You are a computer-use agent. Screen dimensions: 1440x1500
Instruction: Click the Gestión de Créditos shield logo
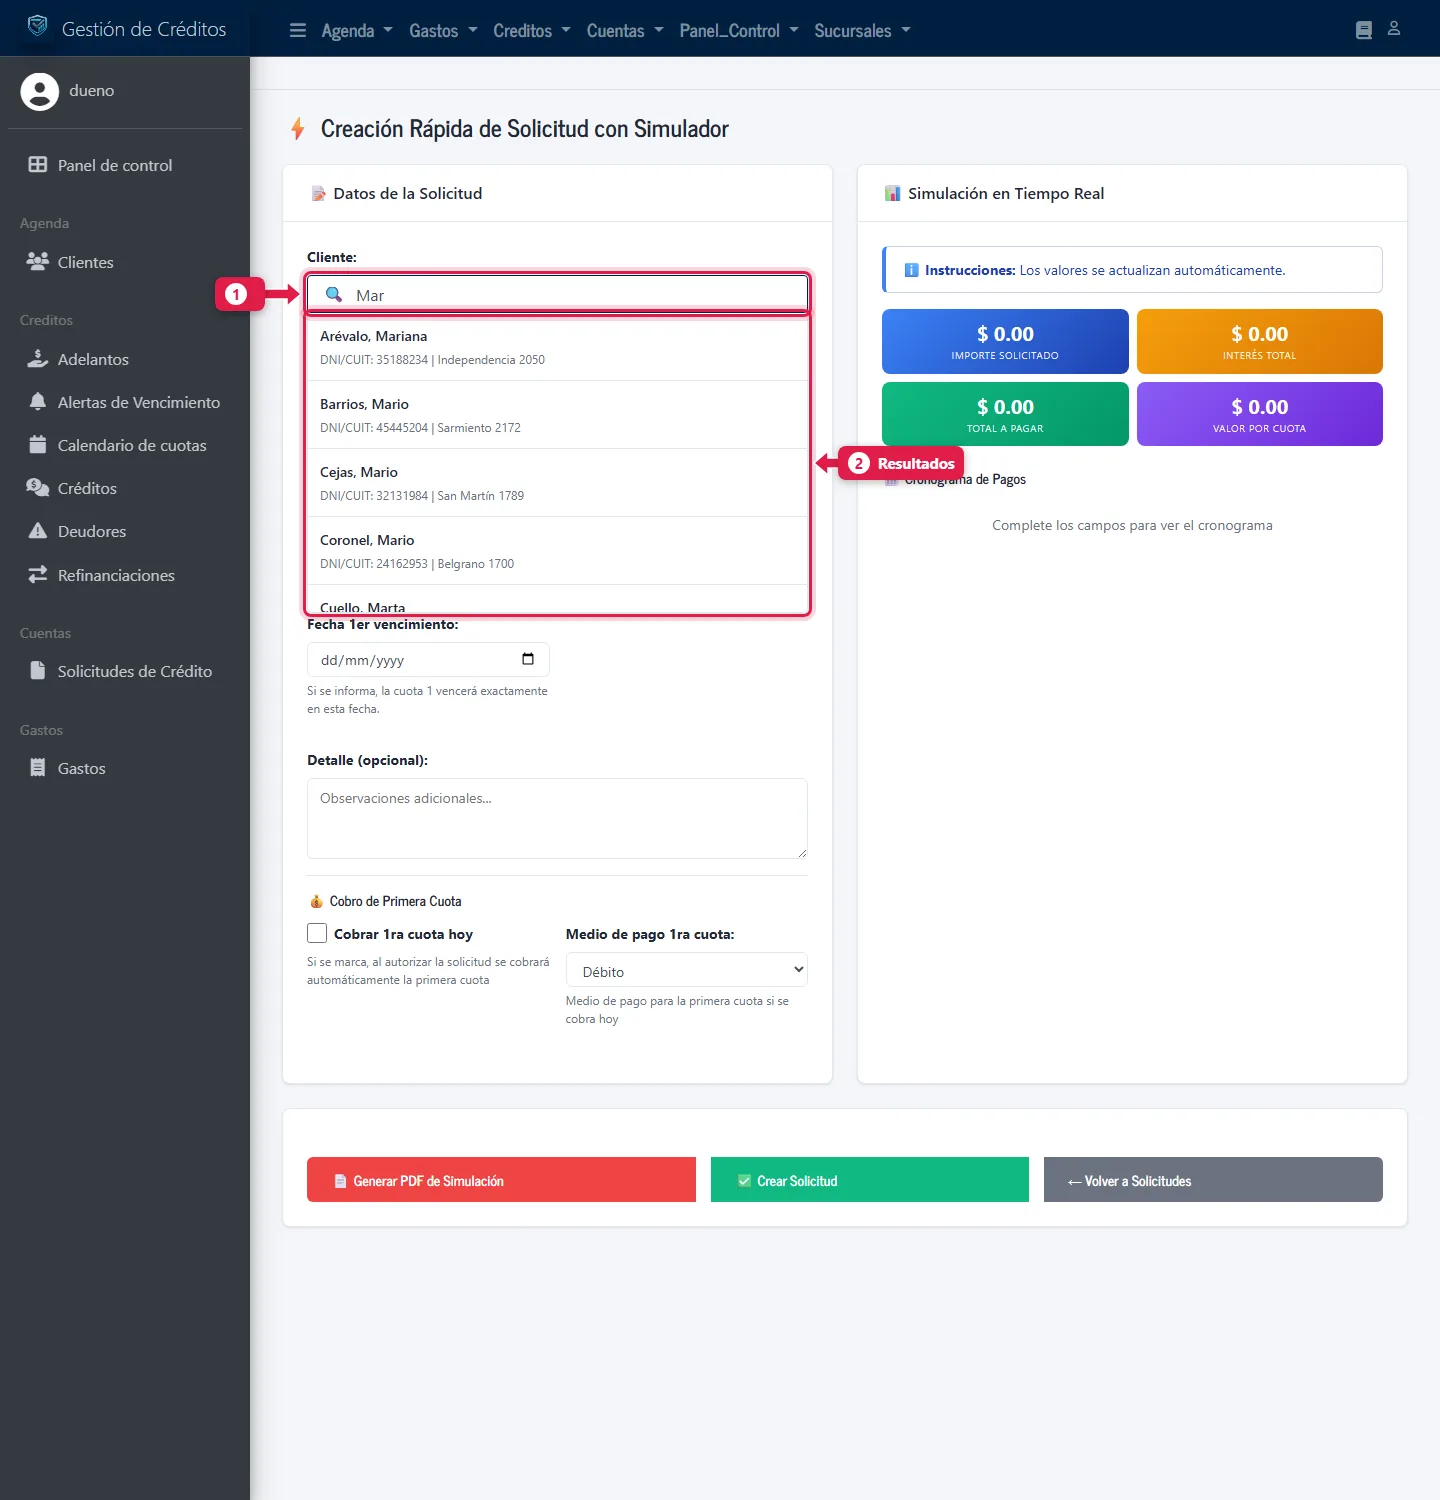37,26
